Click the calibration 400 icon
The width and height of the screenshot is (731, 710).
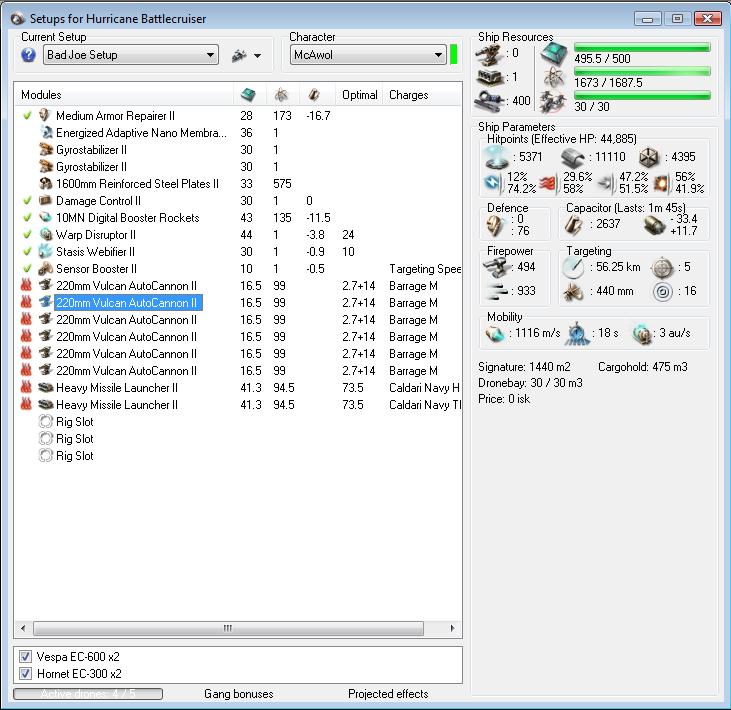[490, 100]
